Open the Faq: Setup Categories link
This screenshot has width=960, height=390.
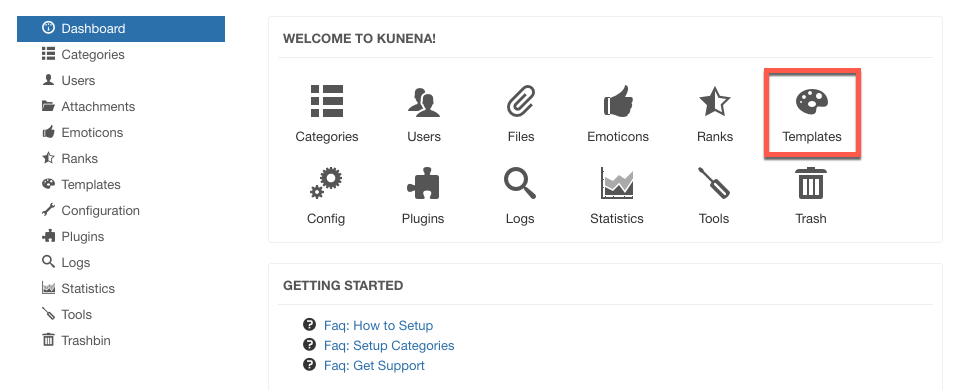tap(389, 346)
